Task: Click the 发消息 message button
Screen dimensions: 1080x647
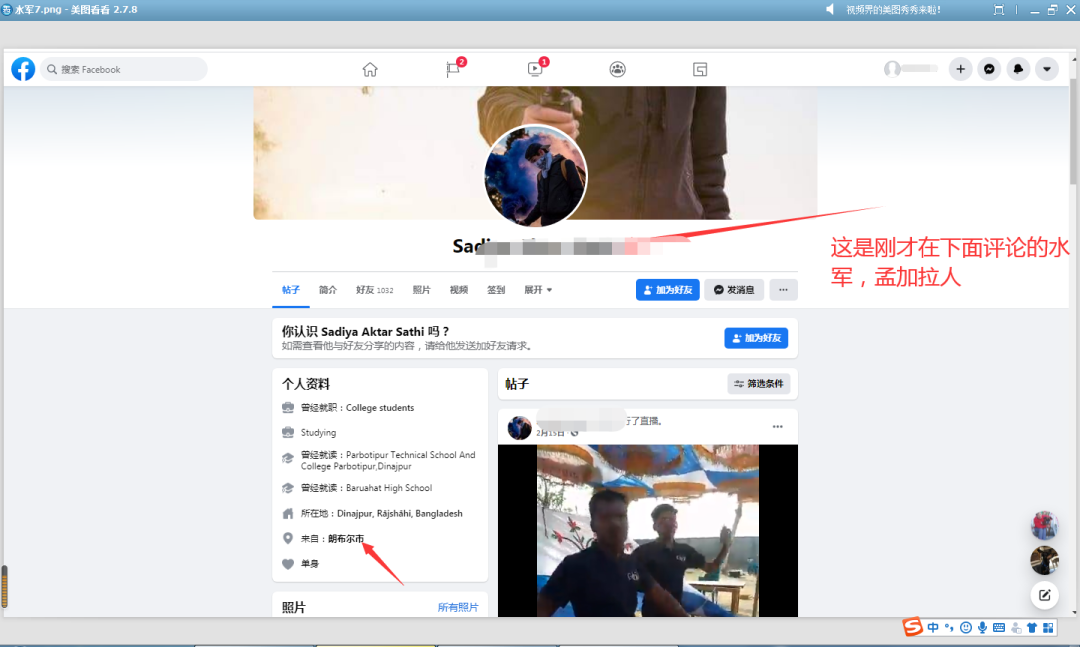Action: tap(734, 290)
